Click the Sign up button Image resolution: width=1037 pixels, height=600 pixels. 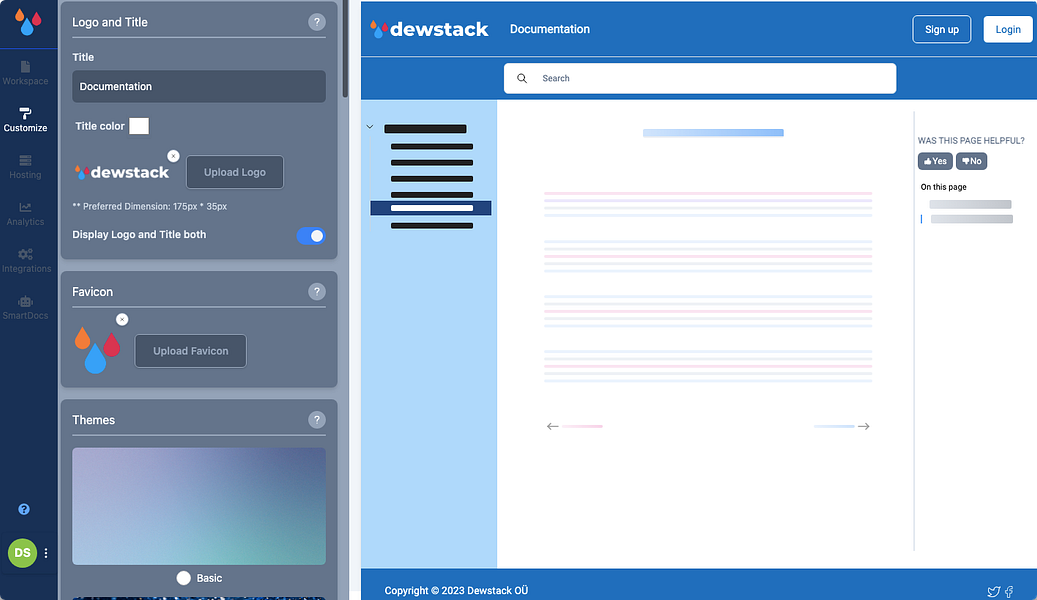pos(942,29)
